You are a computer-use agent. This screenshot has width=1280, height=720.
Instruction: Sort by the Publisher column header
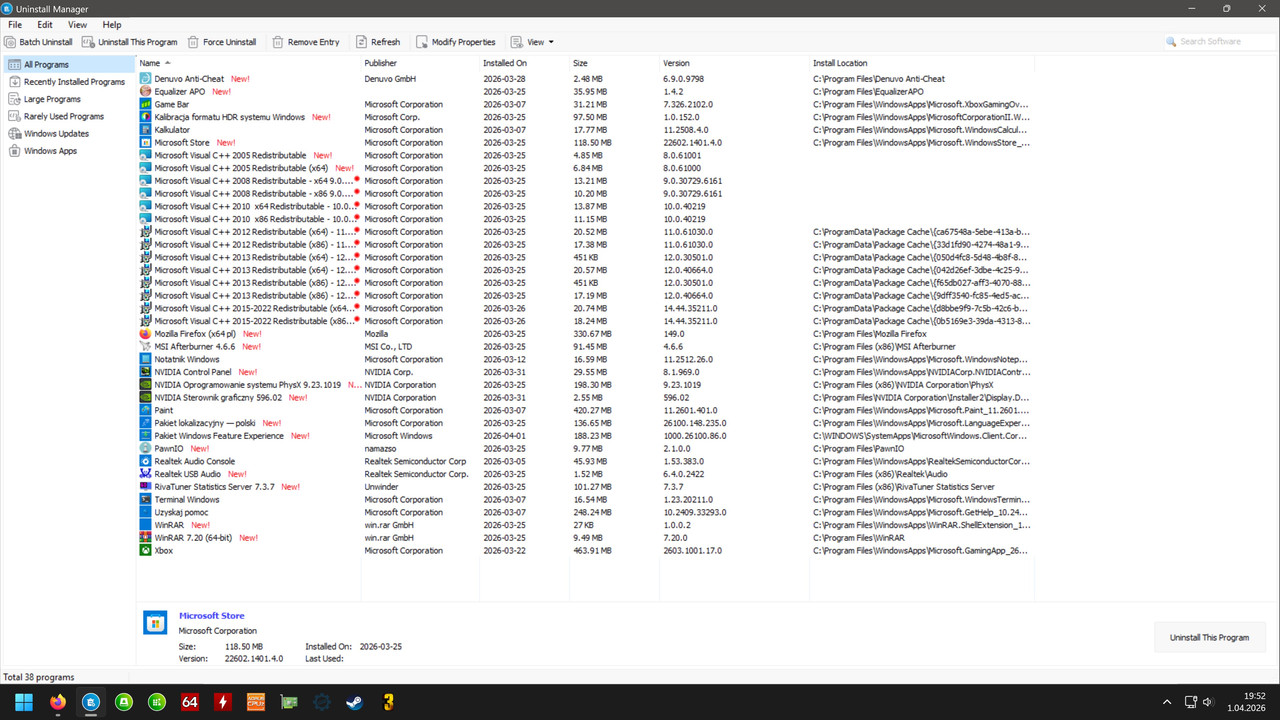pyautogui.click(x=420, y=63)
